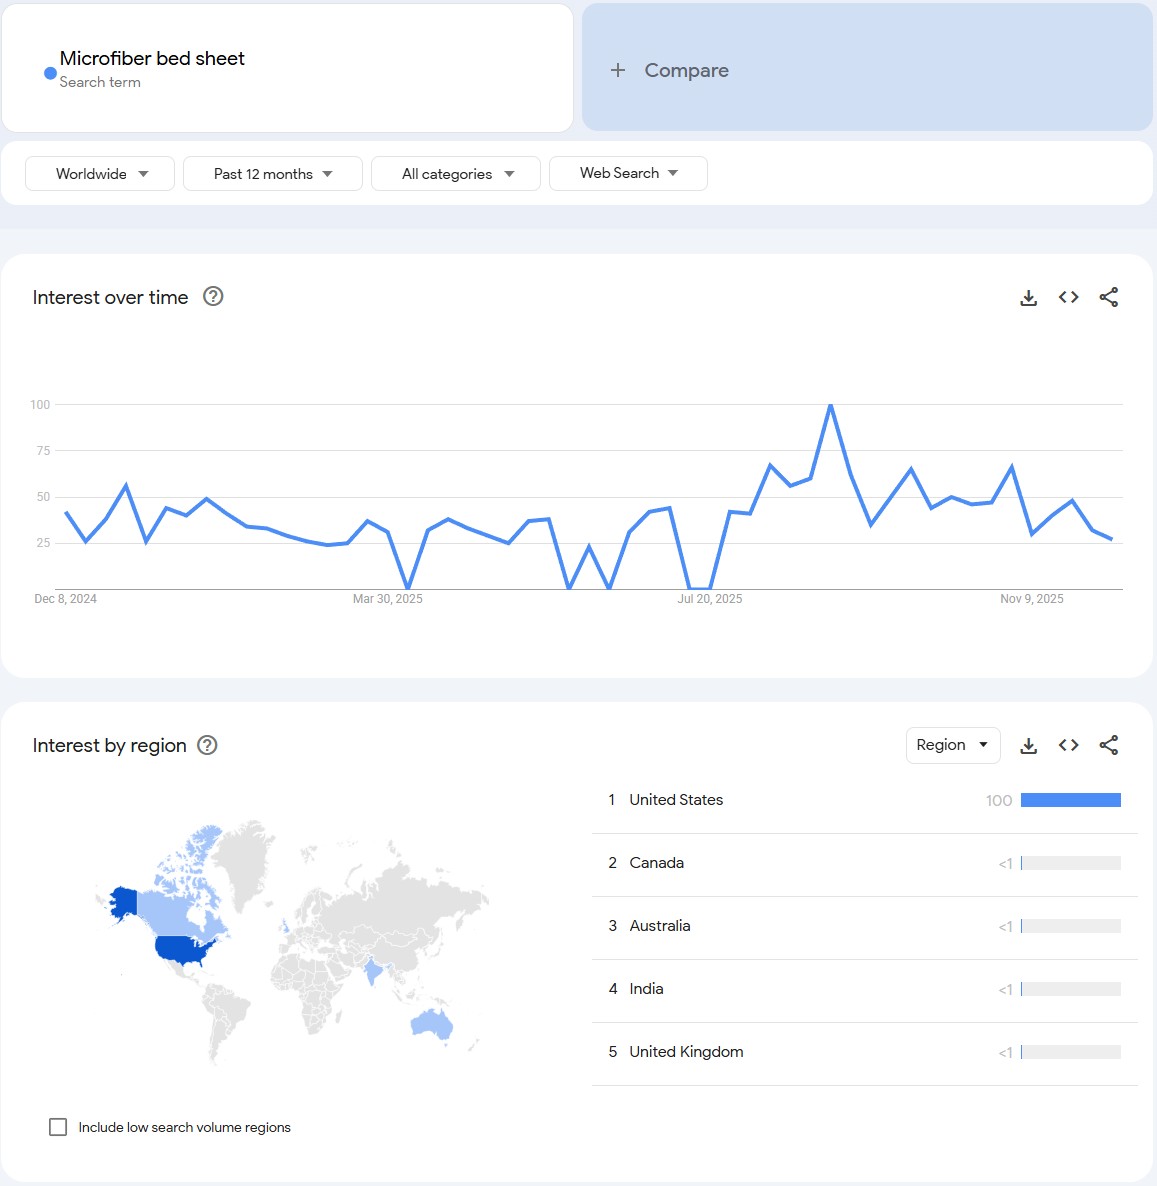Change the Web Search type filter
This screenshot has height=1186, width=1157.
628,173
